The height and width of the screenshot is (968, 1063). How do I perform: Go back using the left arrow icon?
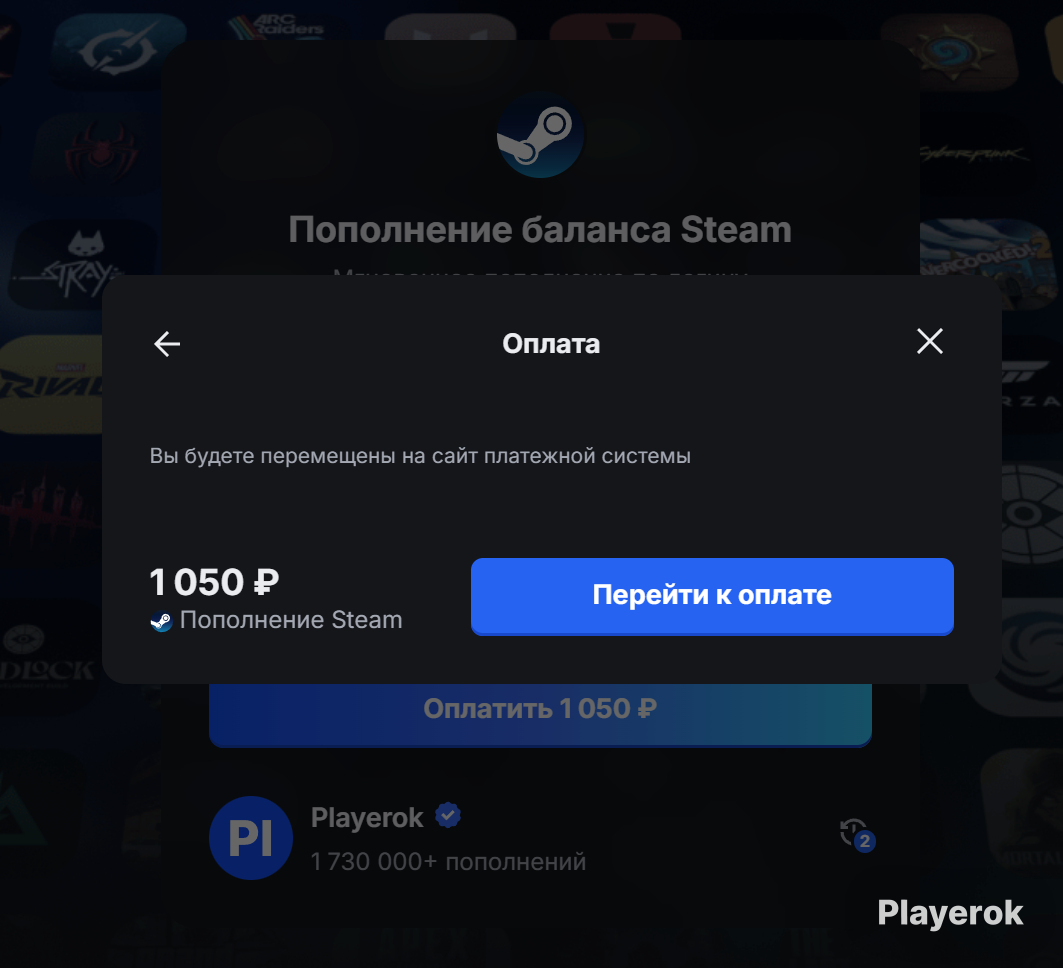(167, 344)
